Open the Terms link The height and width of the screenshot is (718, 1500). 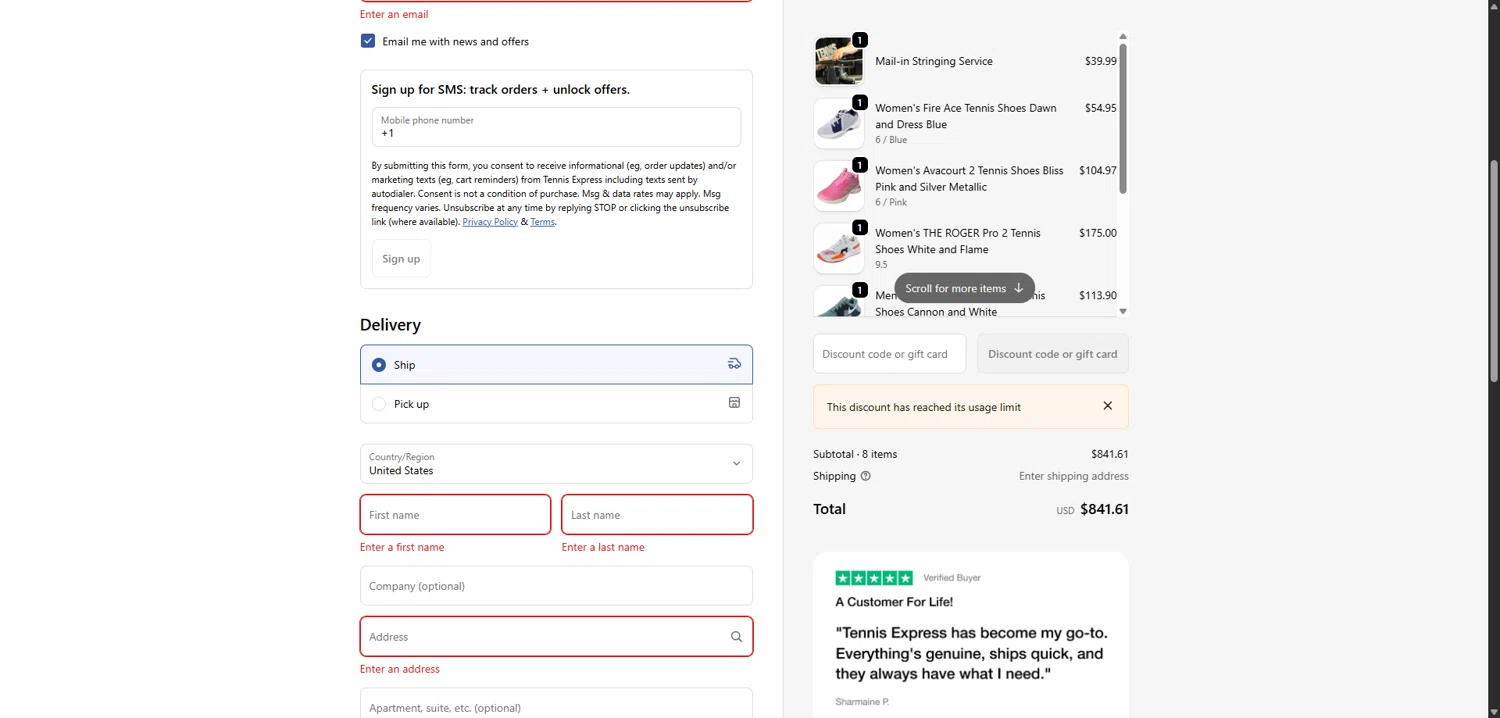[542, 222]
